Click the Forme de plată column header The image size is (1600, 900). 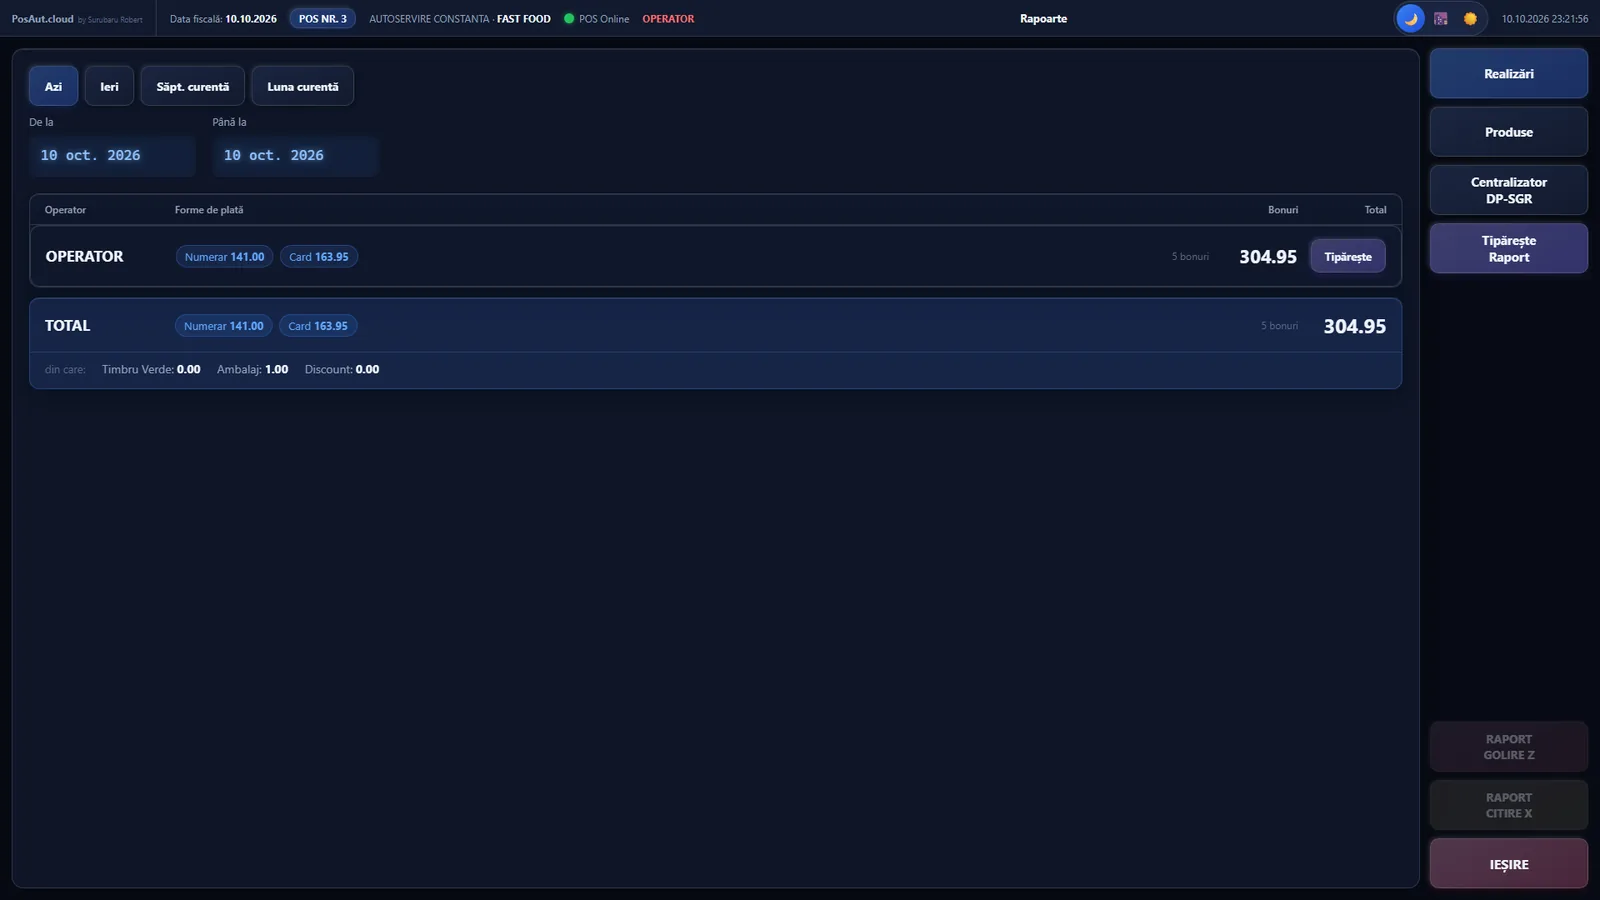209,210
